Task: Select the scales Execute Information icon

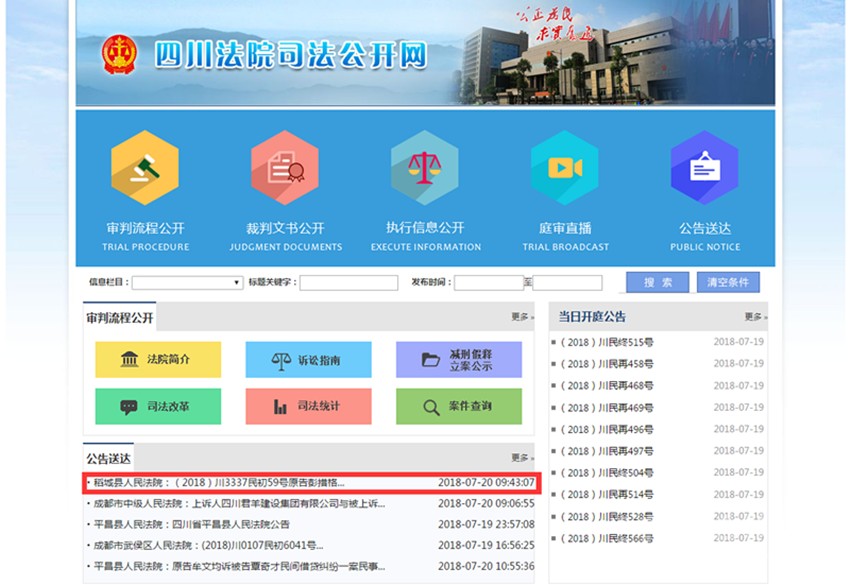Action: [425, 168]
